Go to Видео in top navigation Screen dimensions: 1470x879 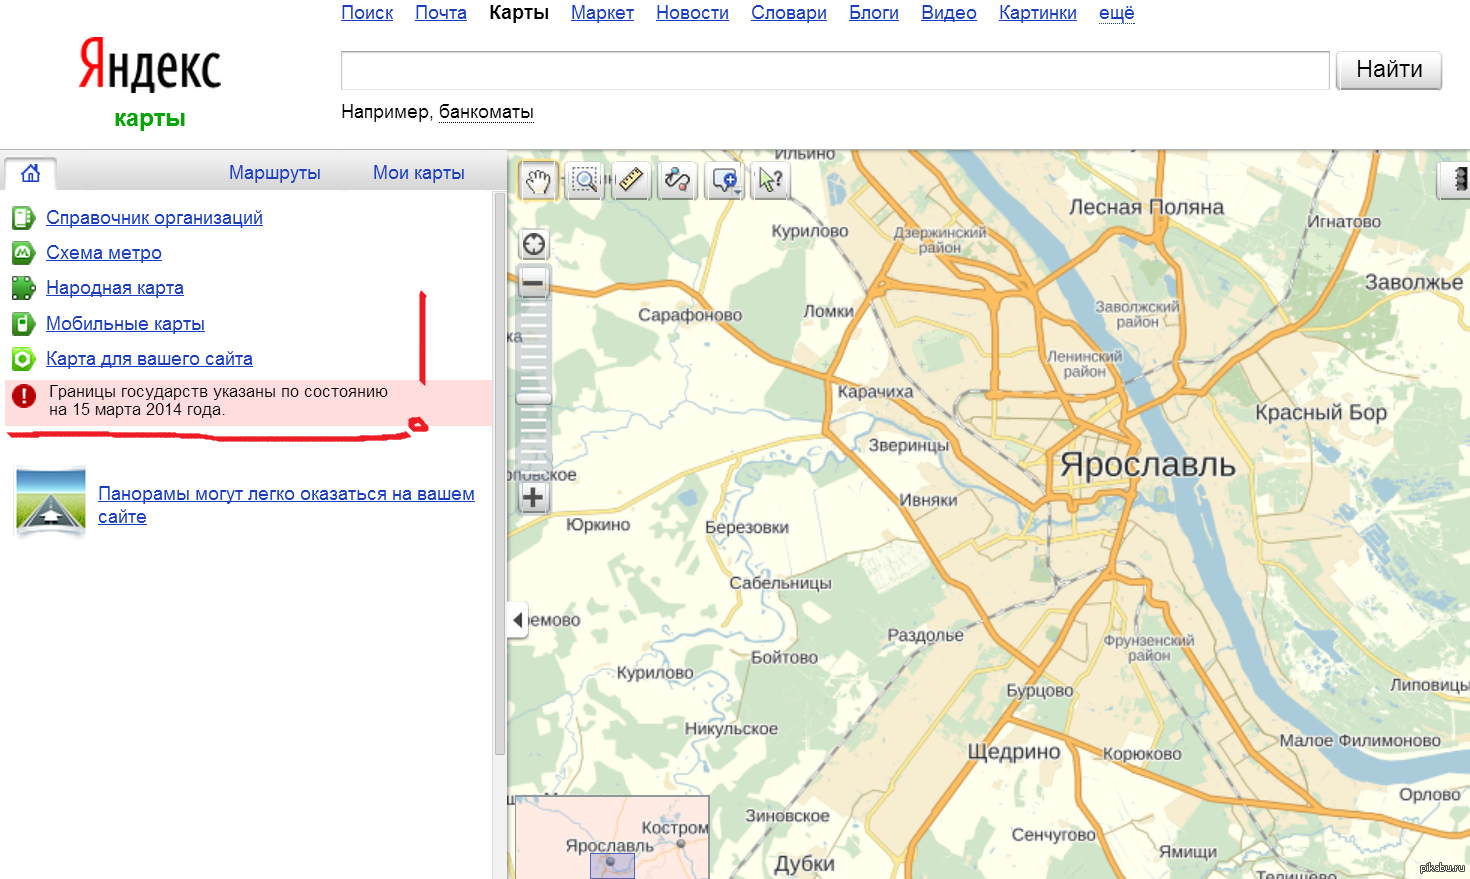tap(949, 13)
